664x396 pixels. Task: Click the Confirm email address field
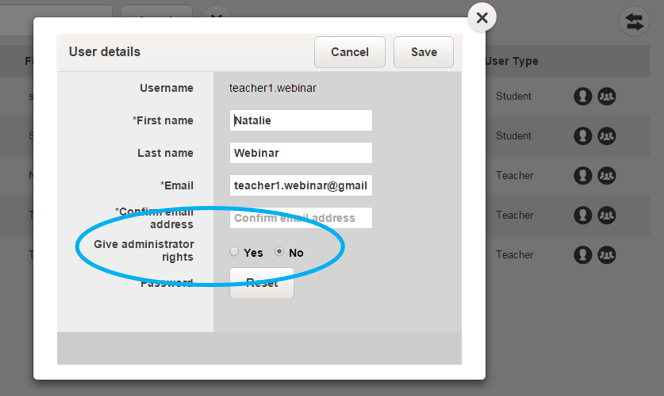click(x=301, y=218)
